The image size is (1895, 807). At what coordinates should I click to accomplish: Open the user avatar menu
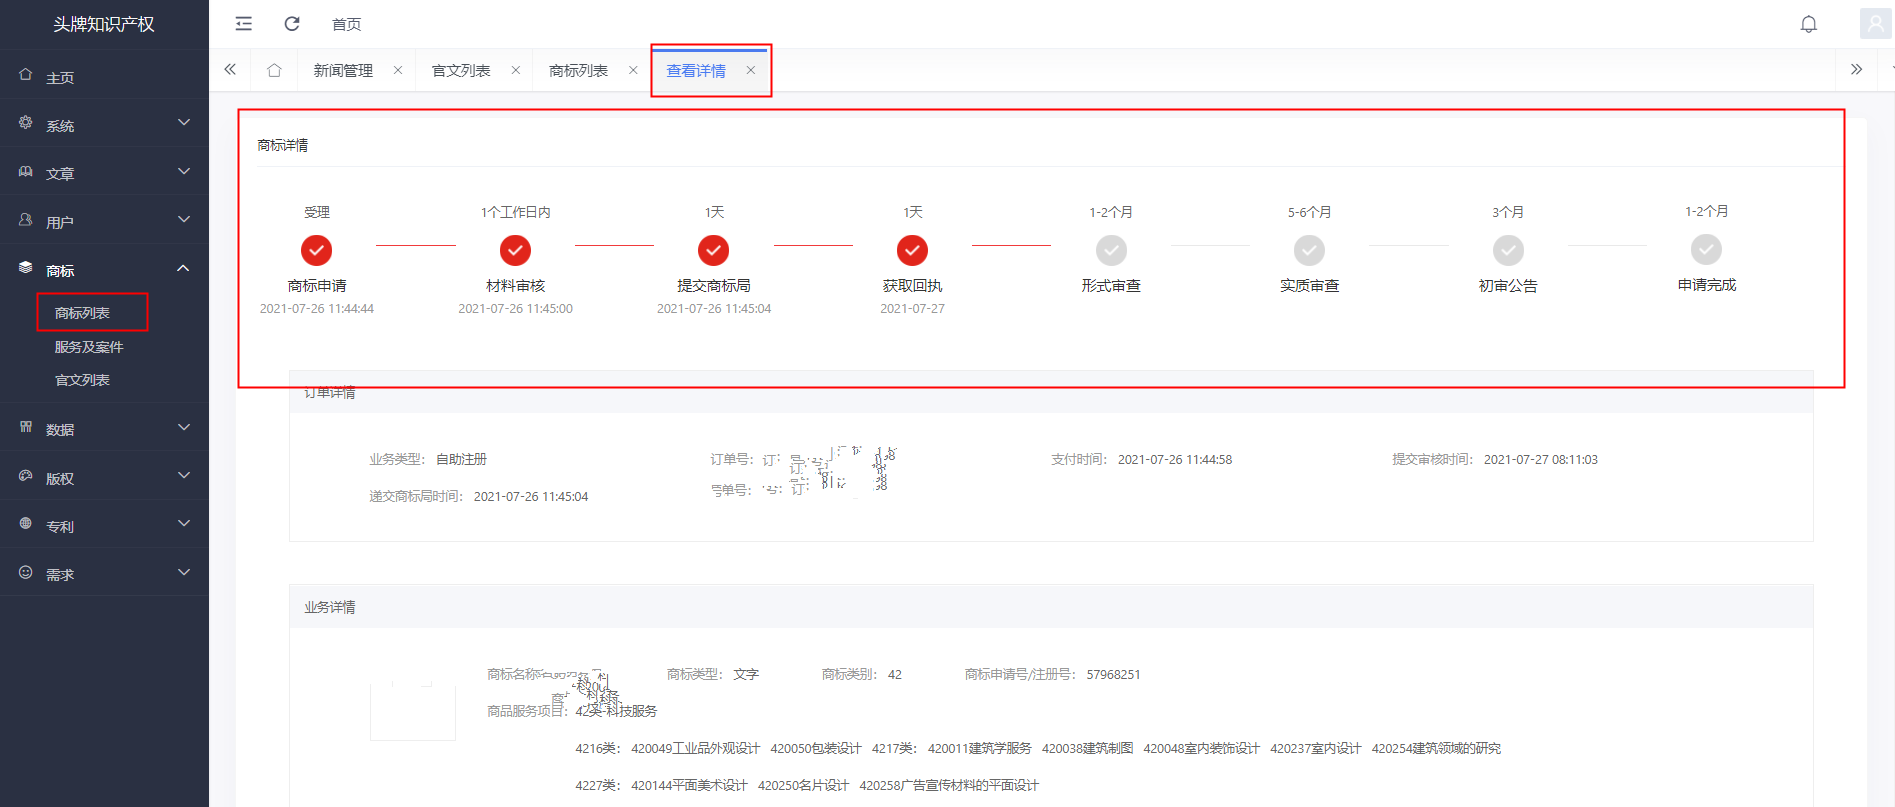tap(1875, 23)
